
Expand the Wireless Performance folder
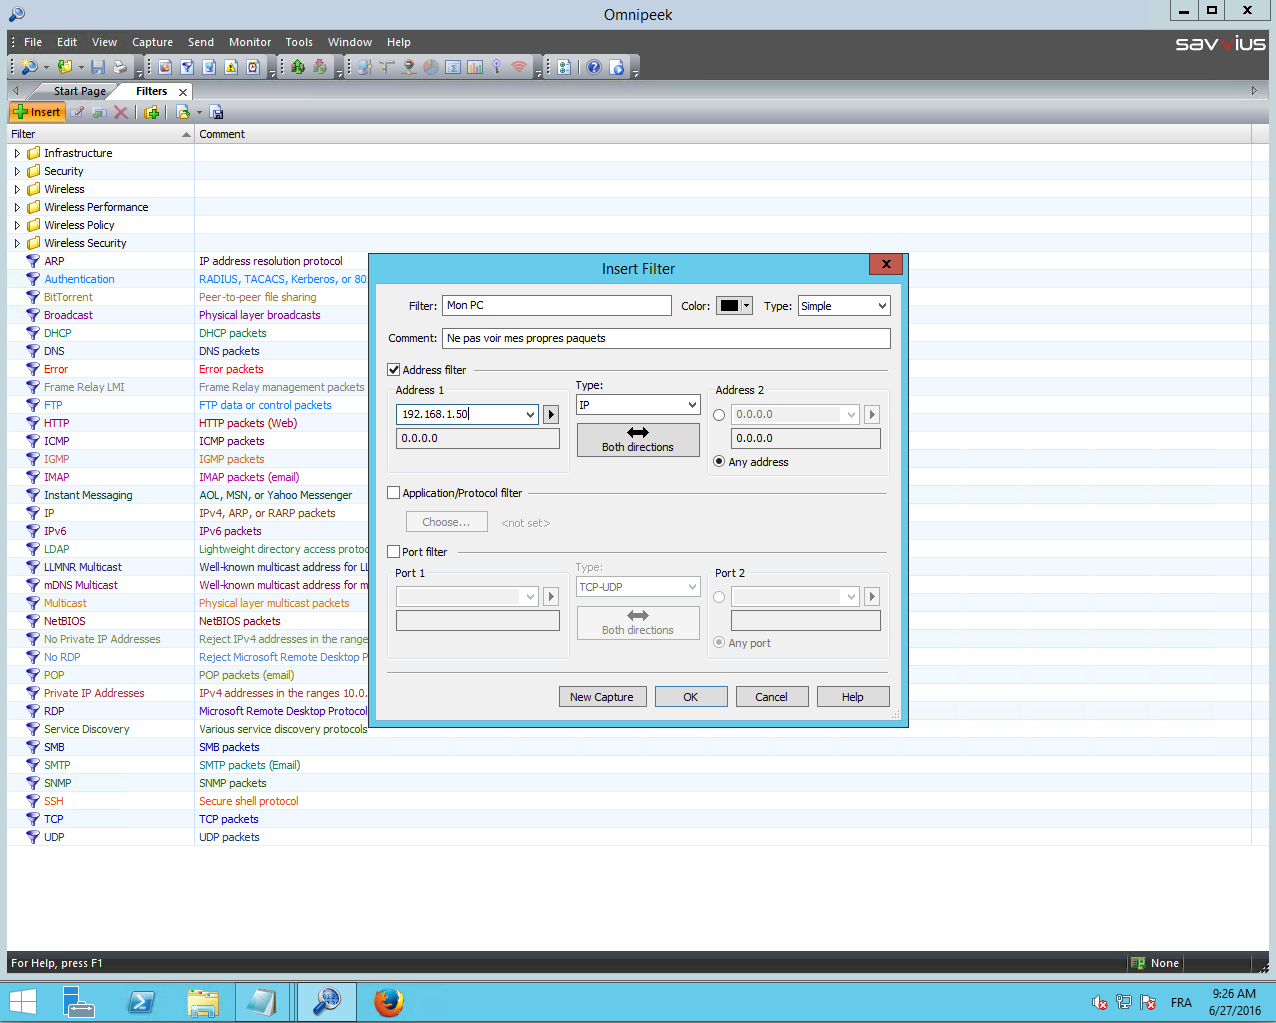pyautogui.click(x=17, y=207)
